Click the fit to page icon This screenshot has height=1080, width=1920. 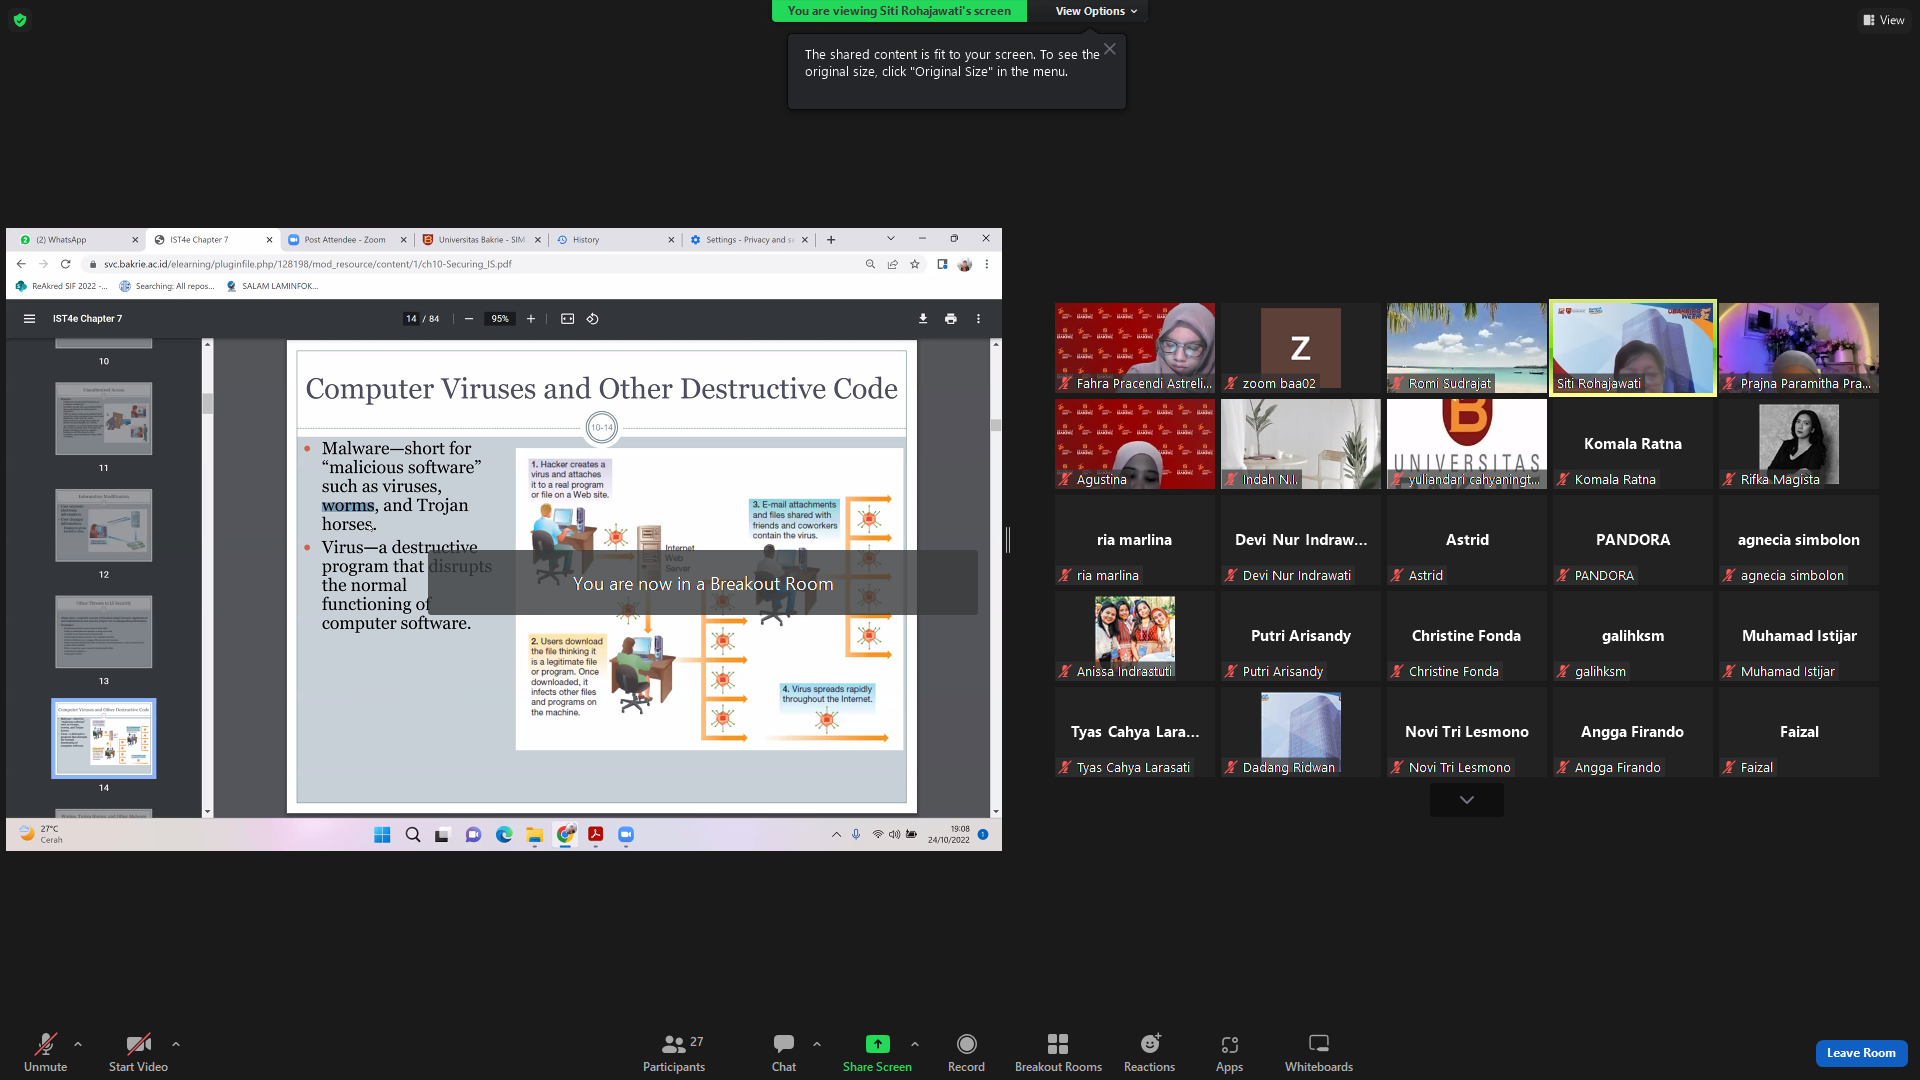pos(567,319)
